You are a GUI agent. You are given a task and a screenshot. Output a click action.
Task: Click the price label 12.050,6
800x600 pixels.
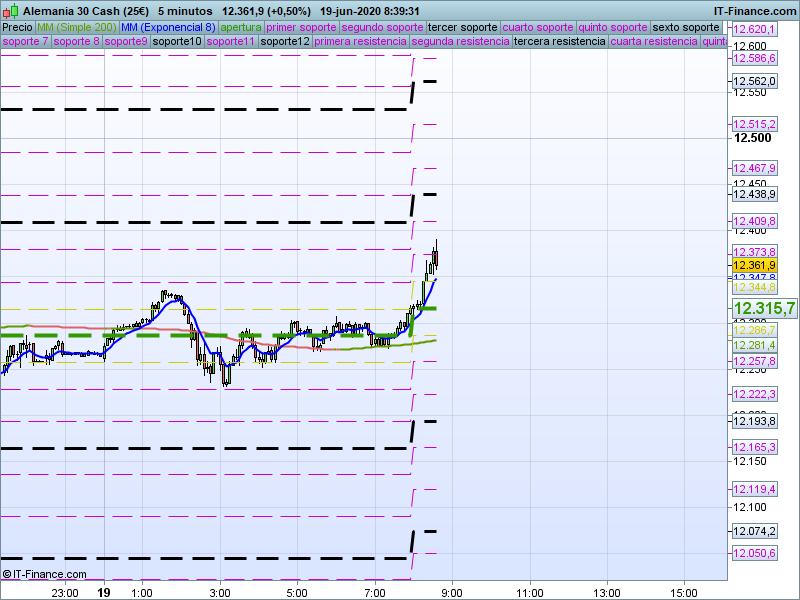[x=755, y=553]
